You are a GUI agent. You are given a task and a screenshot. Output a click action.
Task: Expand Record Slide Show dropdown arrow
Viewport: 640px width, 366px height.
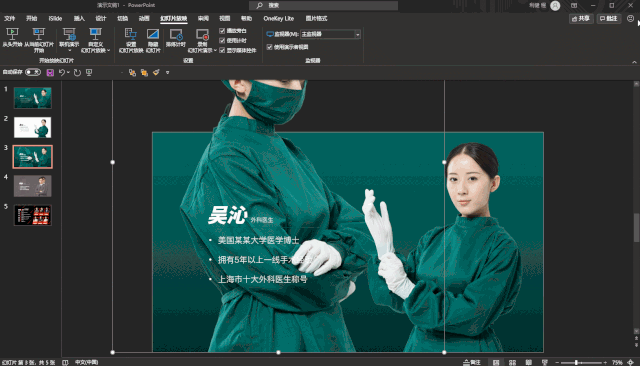coord(215,51)
